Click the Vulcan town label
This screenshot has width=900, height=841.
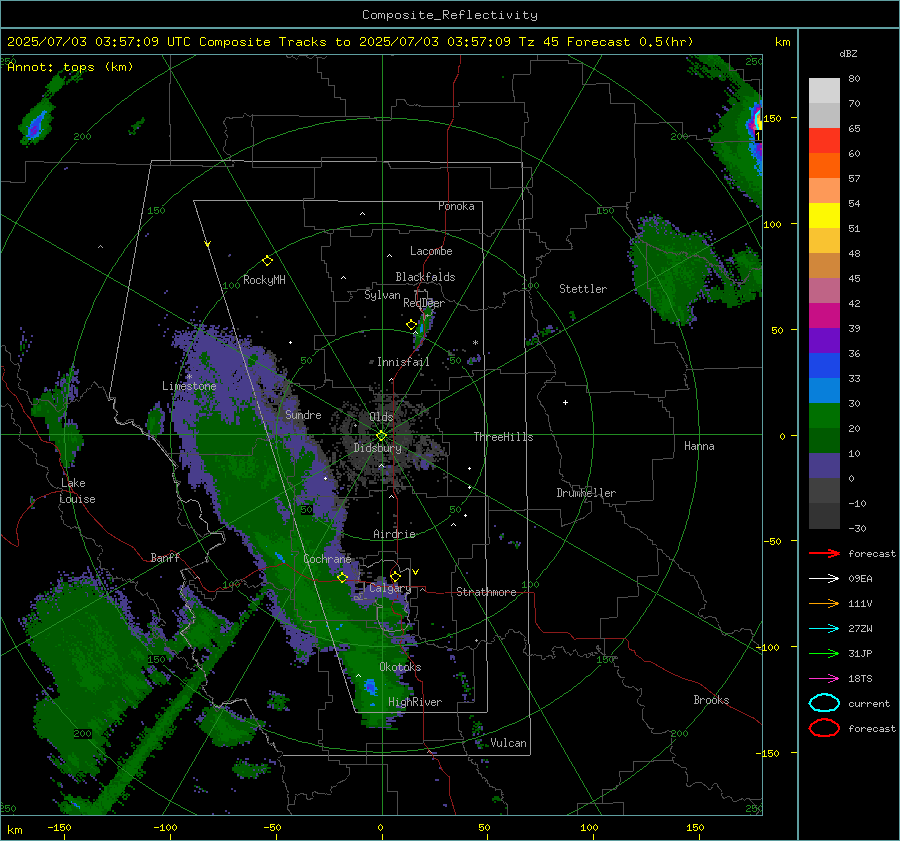(x=509, y=743)
